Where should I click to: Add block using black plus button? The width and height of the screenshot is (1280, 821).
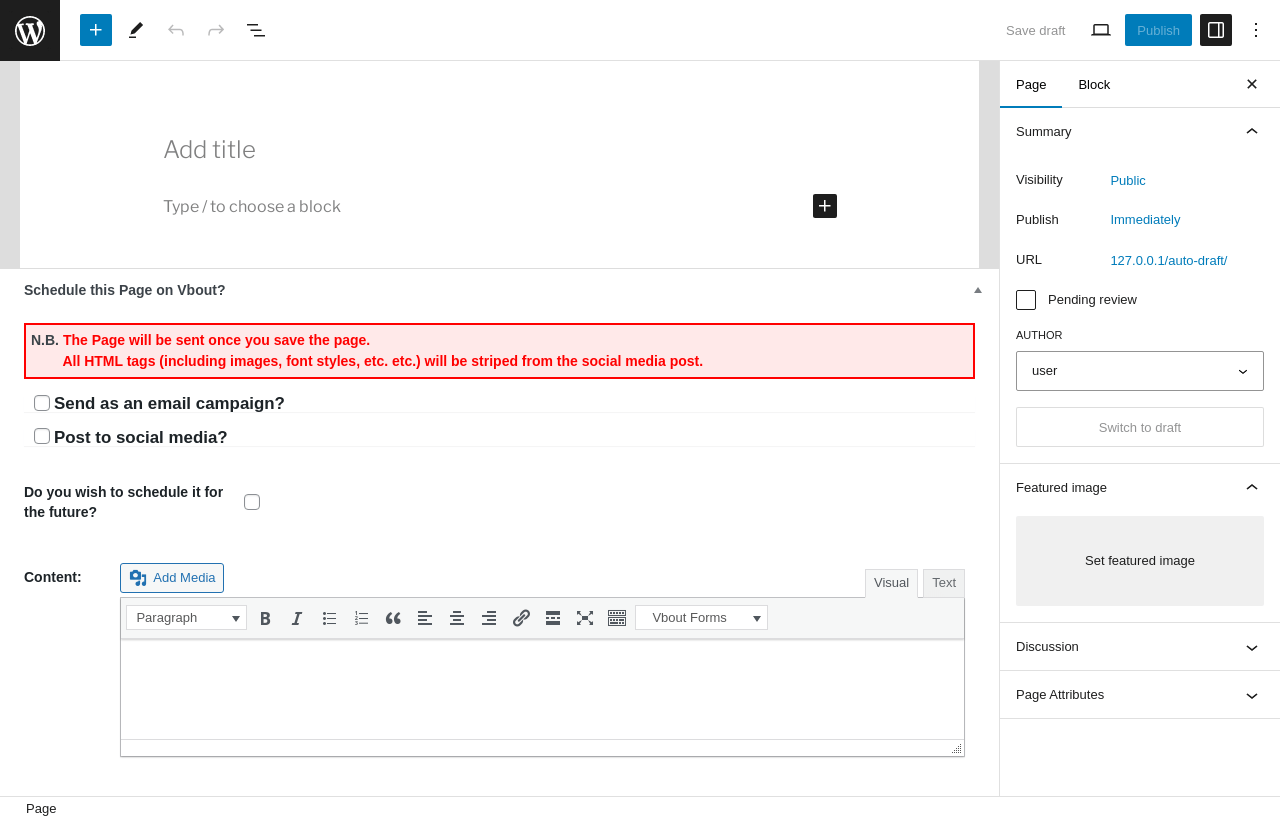pos(825,206)
